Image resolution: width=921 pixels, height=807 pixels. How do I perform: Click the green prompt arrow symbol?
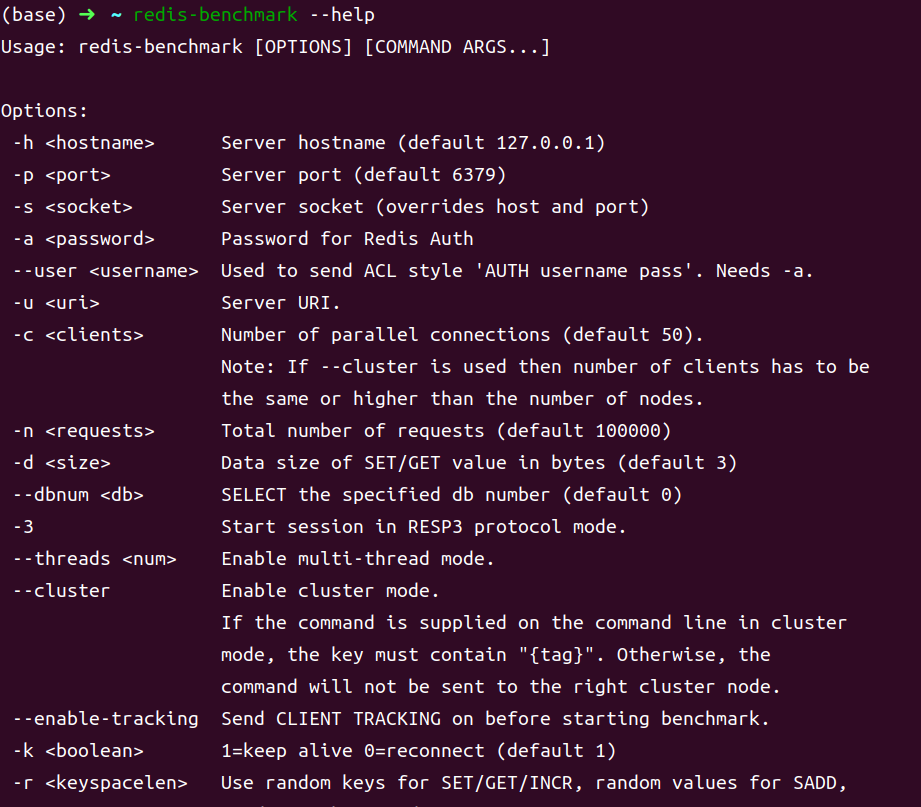pos(88,15)
